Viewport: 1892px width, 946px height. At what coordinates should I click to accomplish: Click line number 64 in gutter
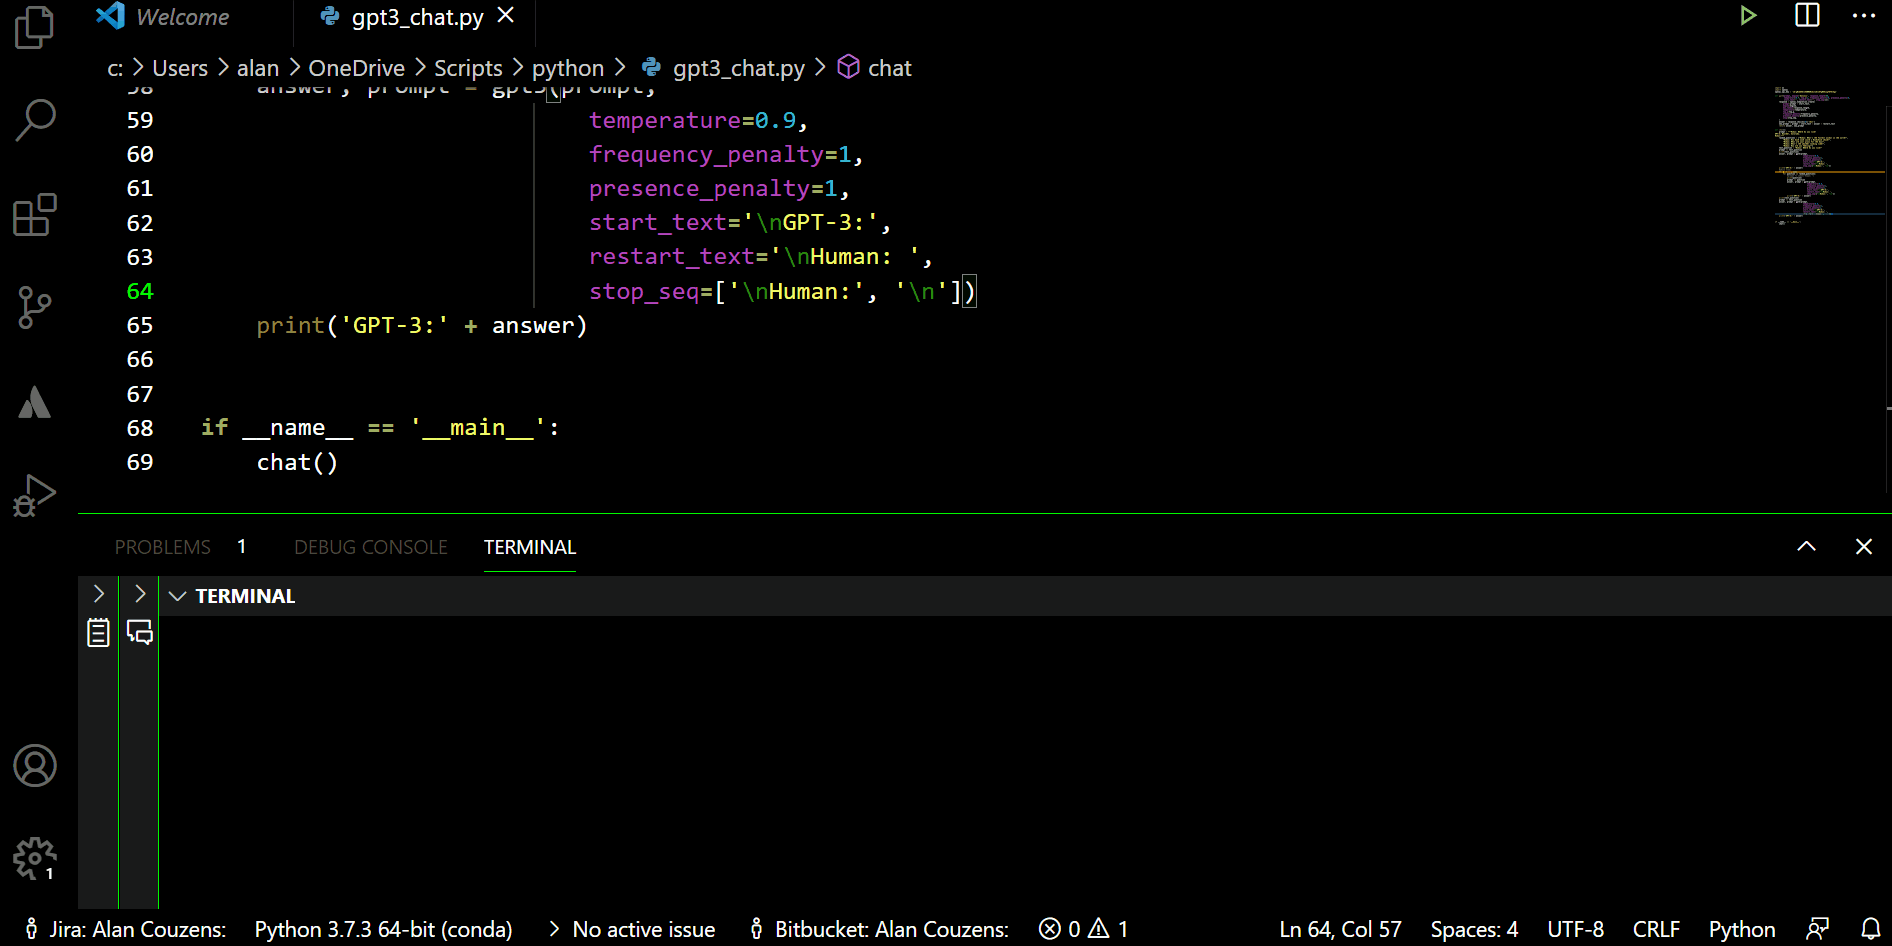click(x=140, y=291)
